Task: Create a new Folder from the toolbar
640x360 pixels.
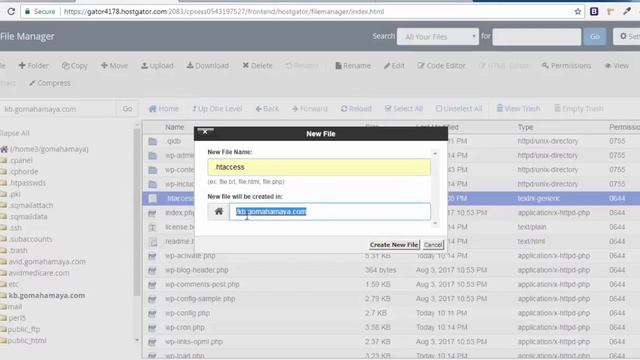Action: (33, 66)
